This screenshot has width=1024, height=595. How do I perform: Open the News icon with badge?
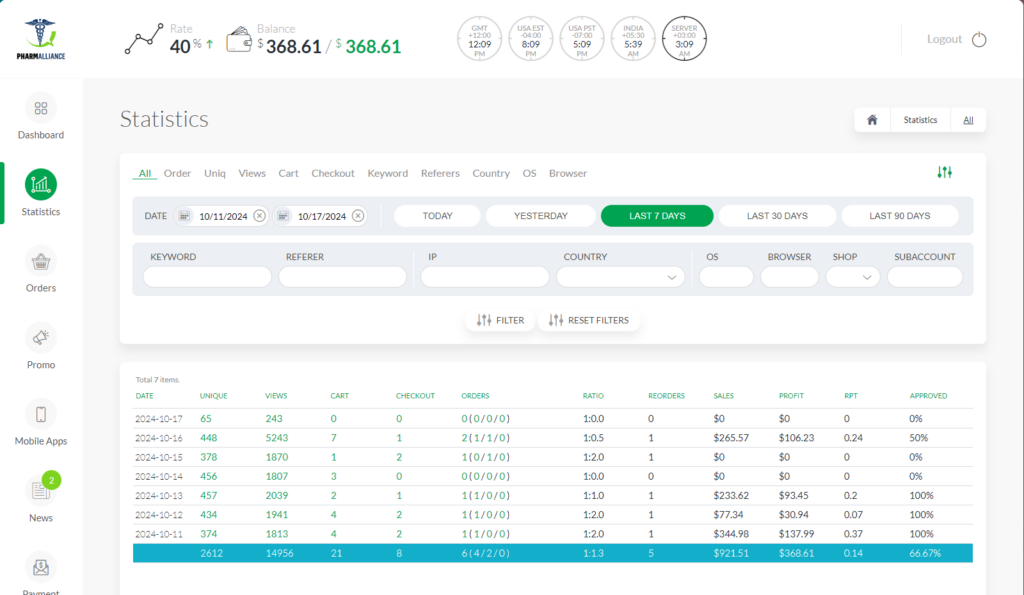click(40, 490)
